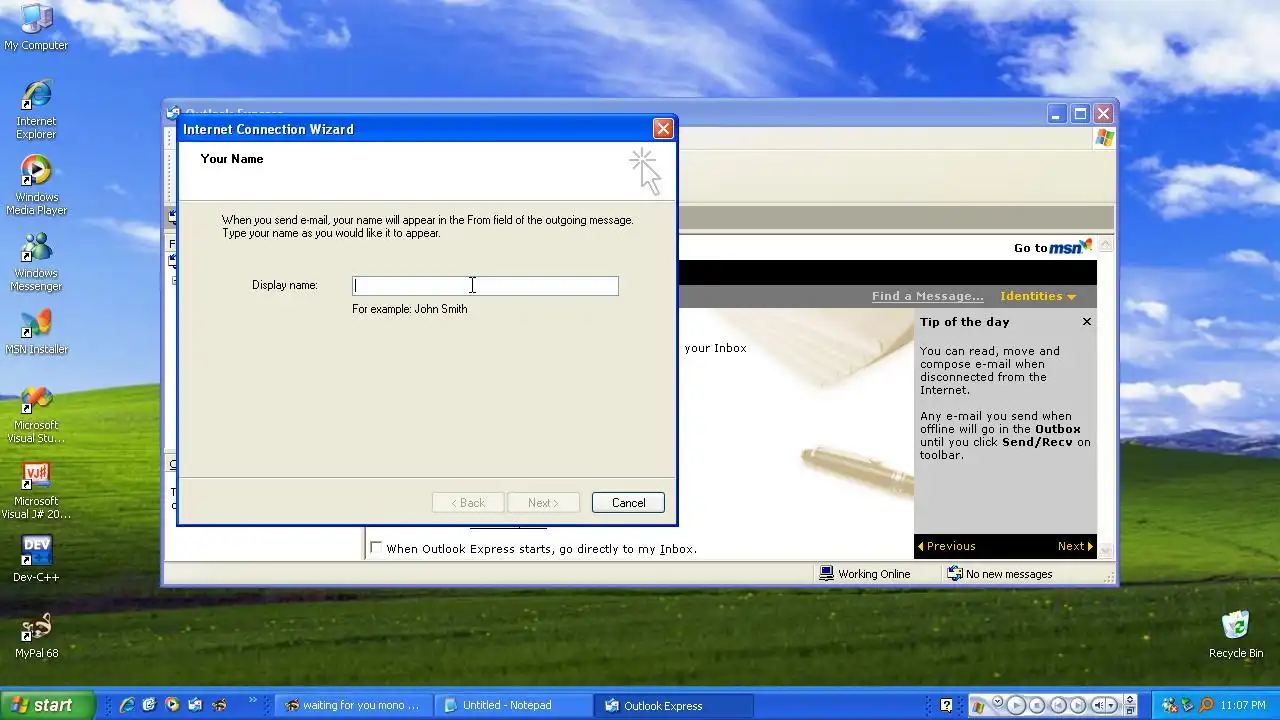The image size is (1280, 720).
Task: Open My Computer desktop icon
Action: click(36, 27)
